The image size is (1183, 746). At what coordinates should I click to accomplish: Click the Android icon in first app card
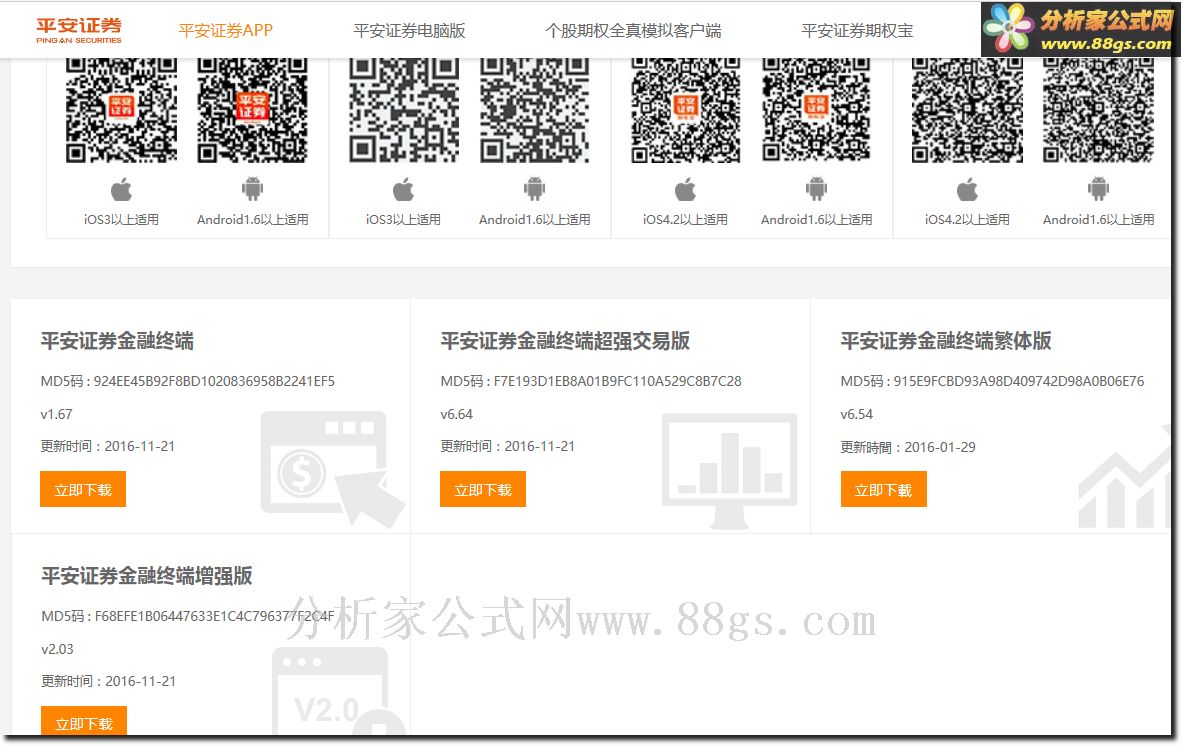pos(253,189)
